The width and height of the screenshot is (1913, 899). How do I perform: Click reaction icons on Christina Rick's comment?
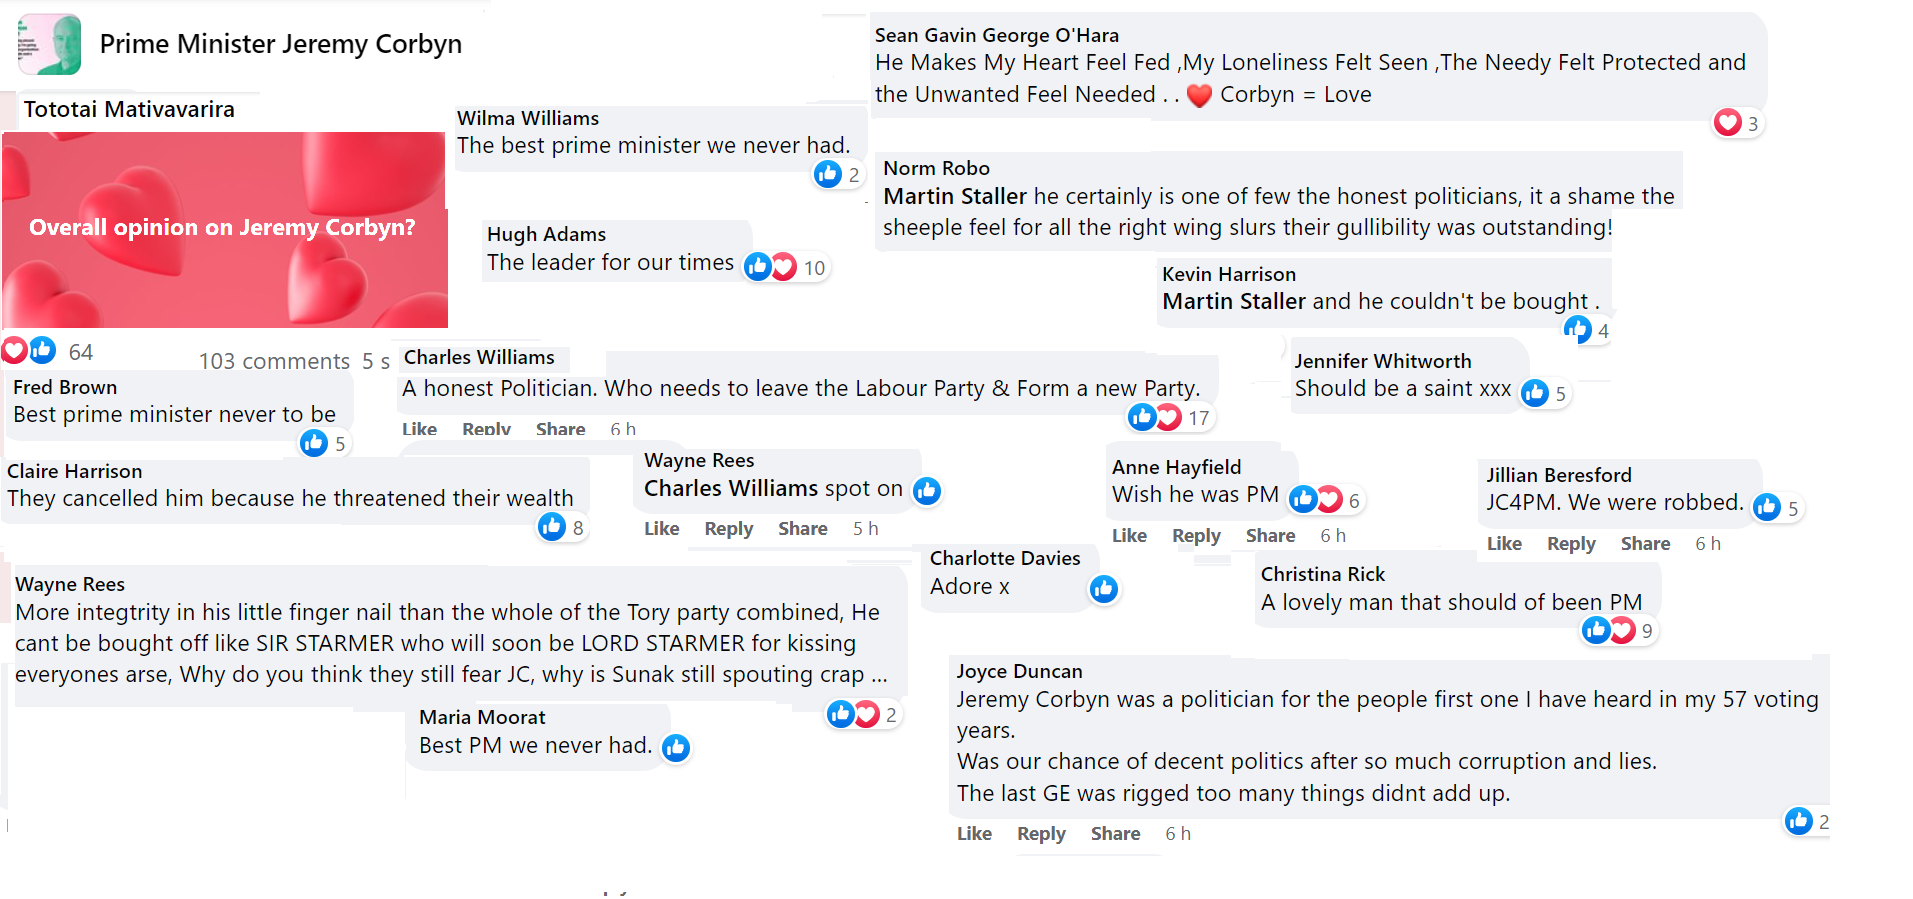point(1608,630)
